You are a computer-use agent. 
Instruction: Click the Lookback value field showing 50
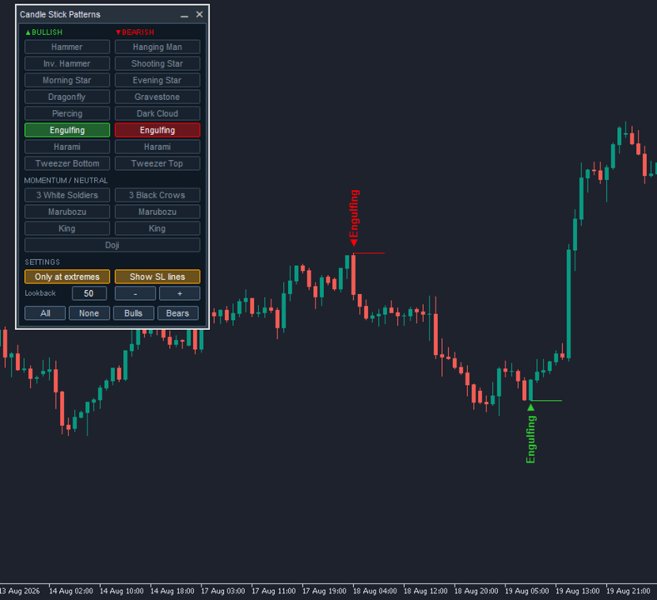pyautogui.click(x=89, y=293)
